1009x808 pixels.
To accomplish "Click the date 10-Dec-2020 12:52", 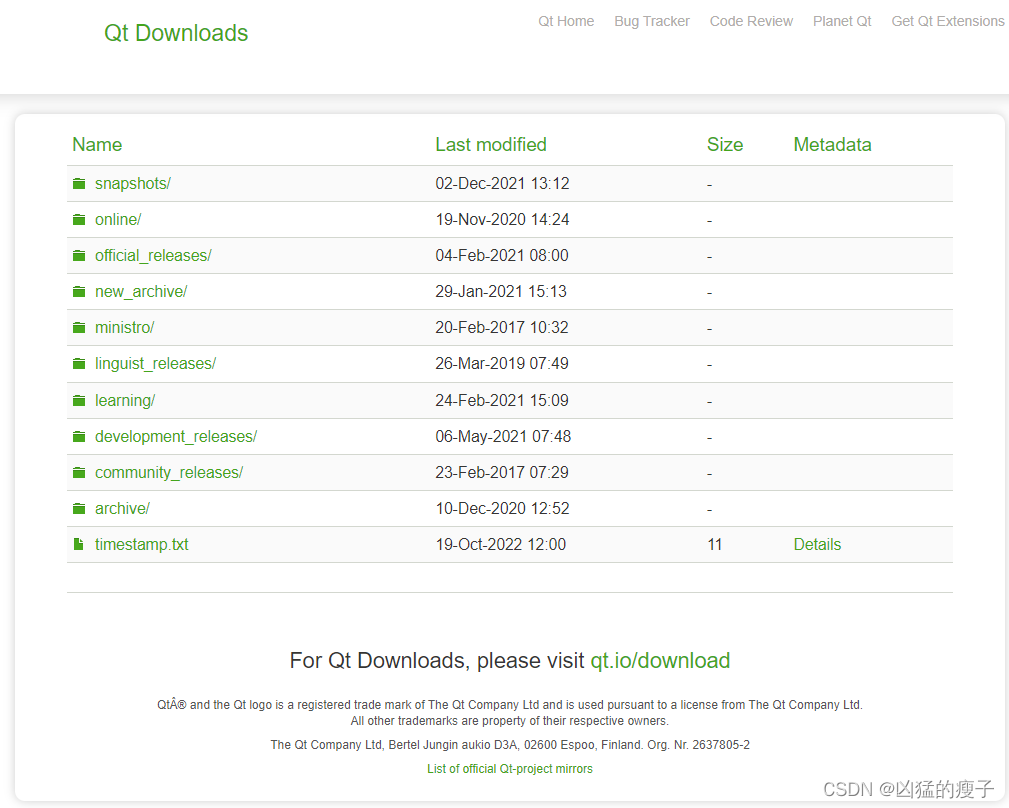I will pos(502,508).
